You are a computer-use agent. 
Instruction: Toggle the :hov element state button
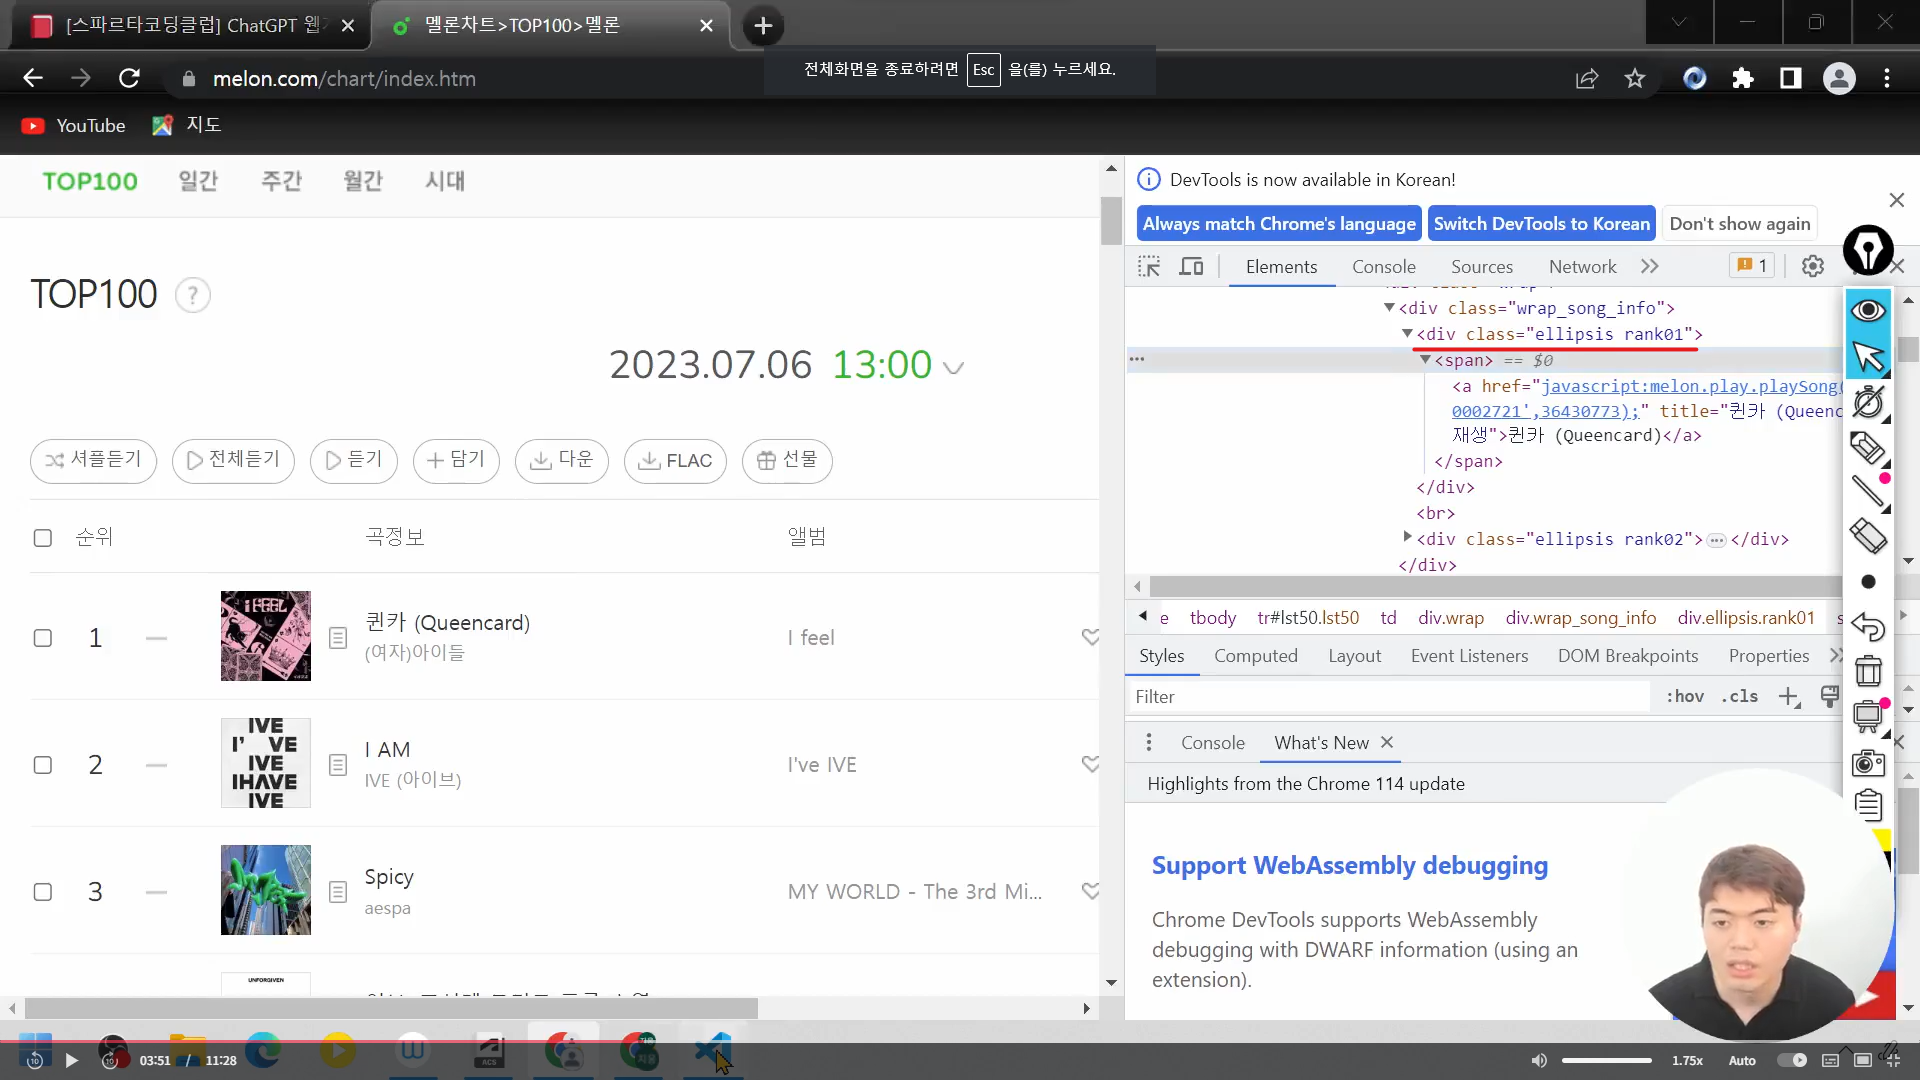(x=1685, y=697)
